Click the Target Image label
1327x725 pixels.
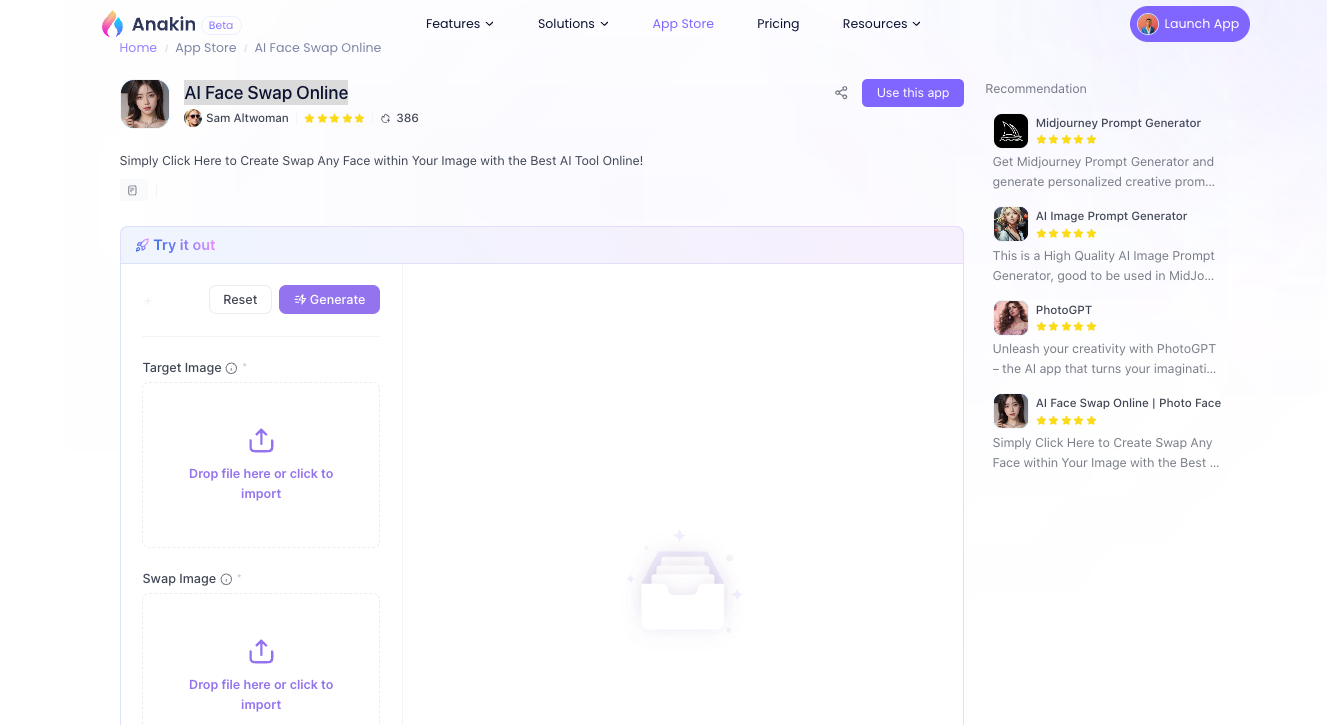pos(182,368)
